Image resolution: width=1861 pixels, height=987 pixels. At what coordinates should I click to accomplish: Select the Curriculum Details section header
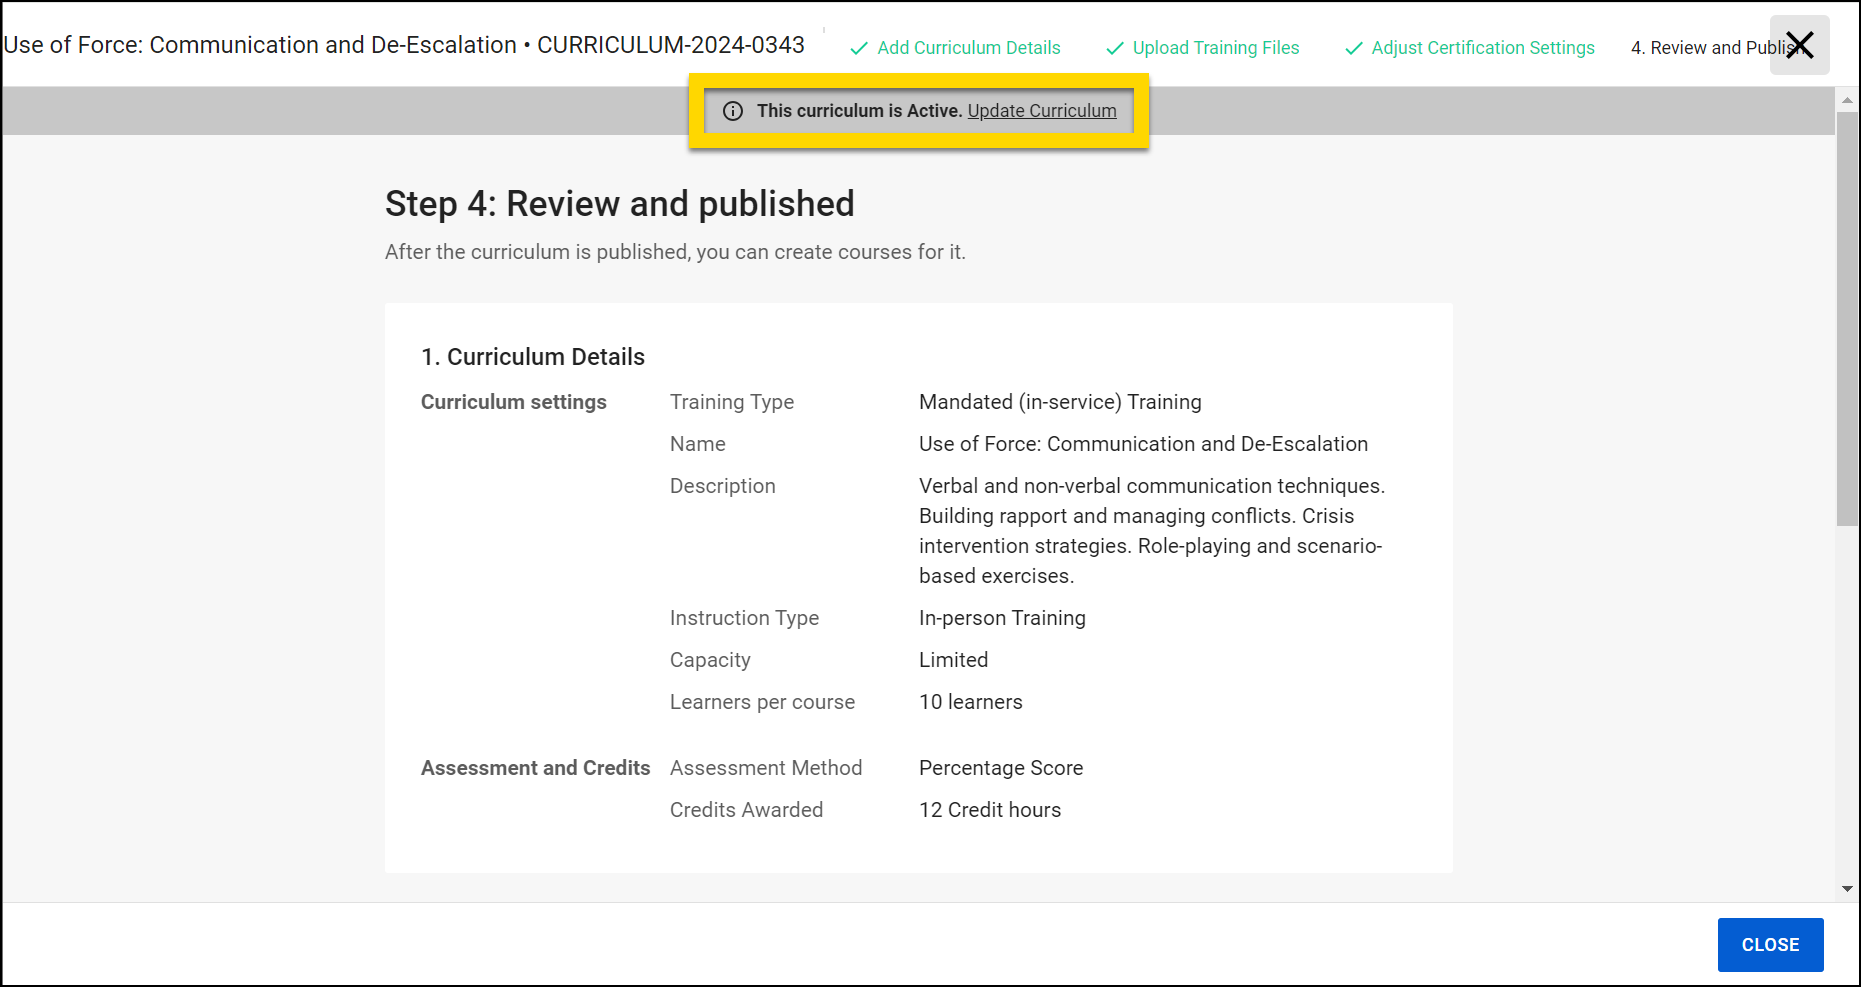tap(533, 356)
